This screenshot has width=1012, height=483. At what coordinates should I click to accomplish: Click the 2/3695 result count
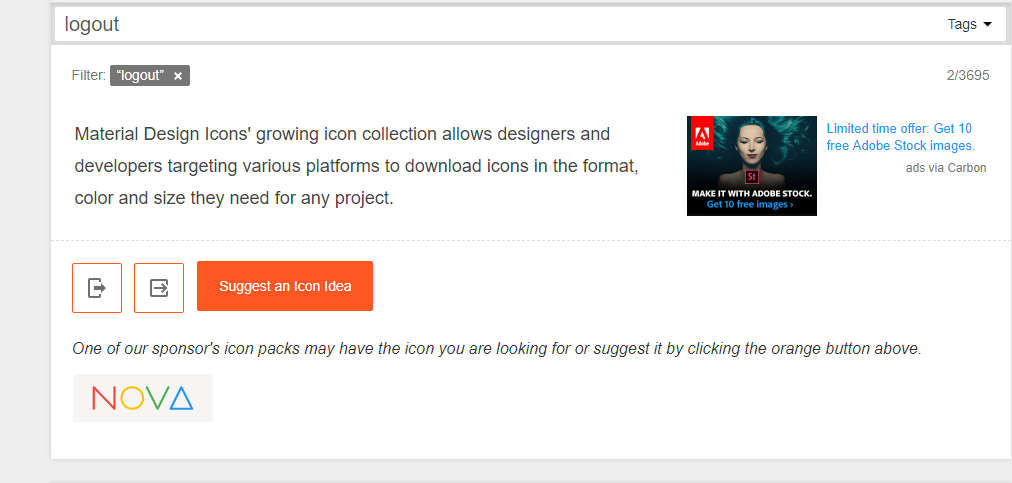pos(967,75)
